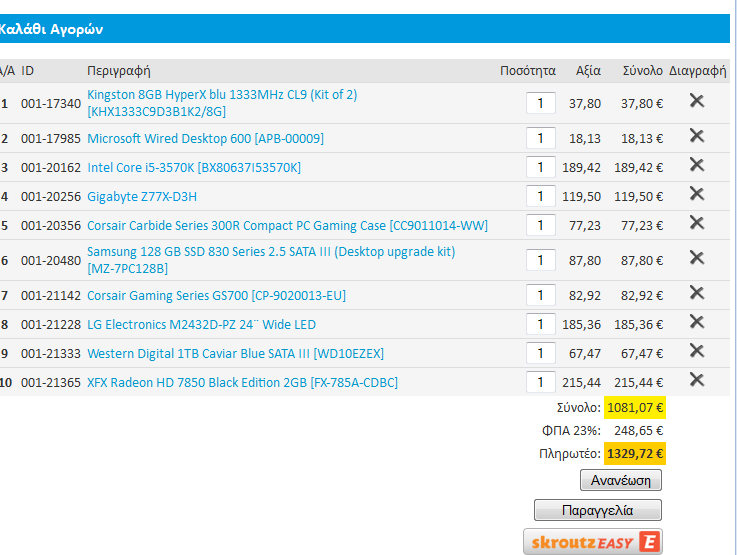This screenshot has width=737, height=555.
Task: Select the ΦΠΑ 23% label
Action: (x=571, y=430)
